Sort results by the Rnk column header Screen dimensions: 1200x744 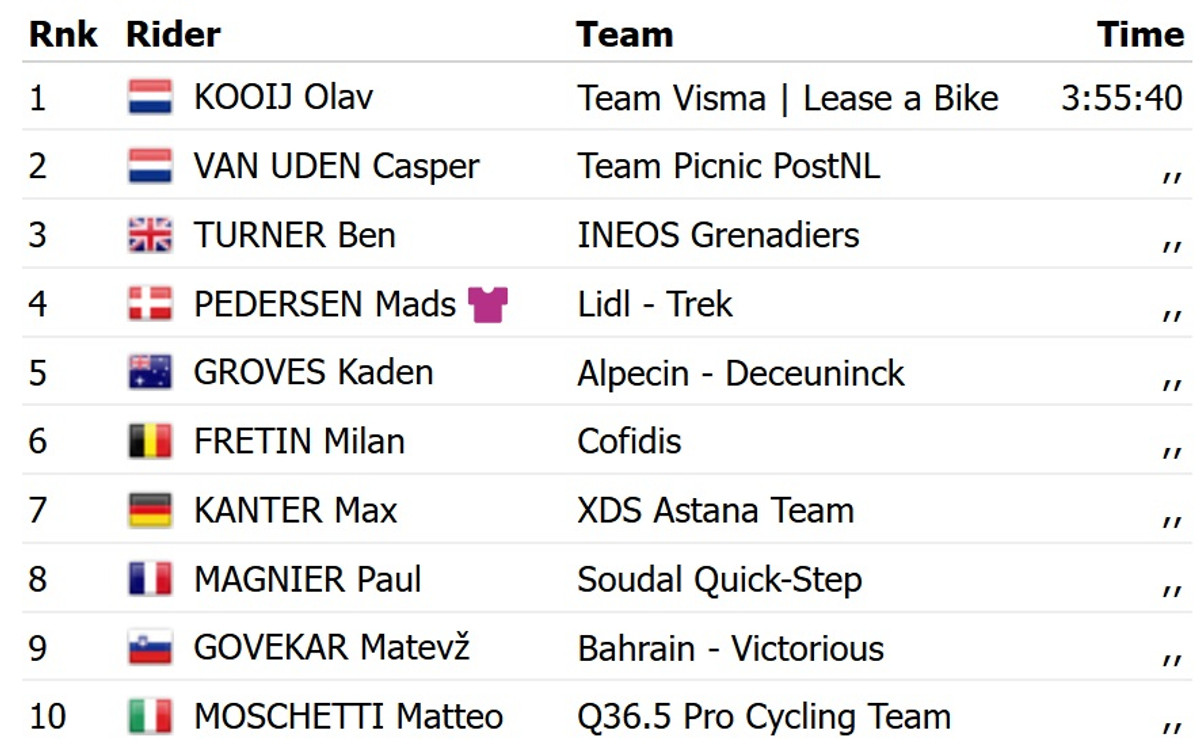(x=63, y=34)
